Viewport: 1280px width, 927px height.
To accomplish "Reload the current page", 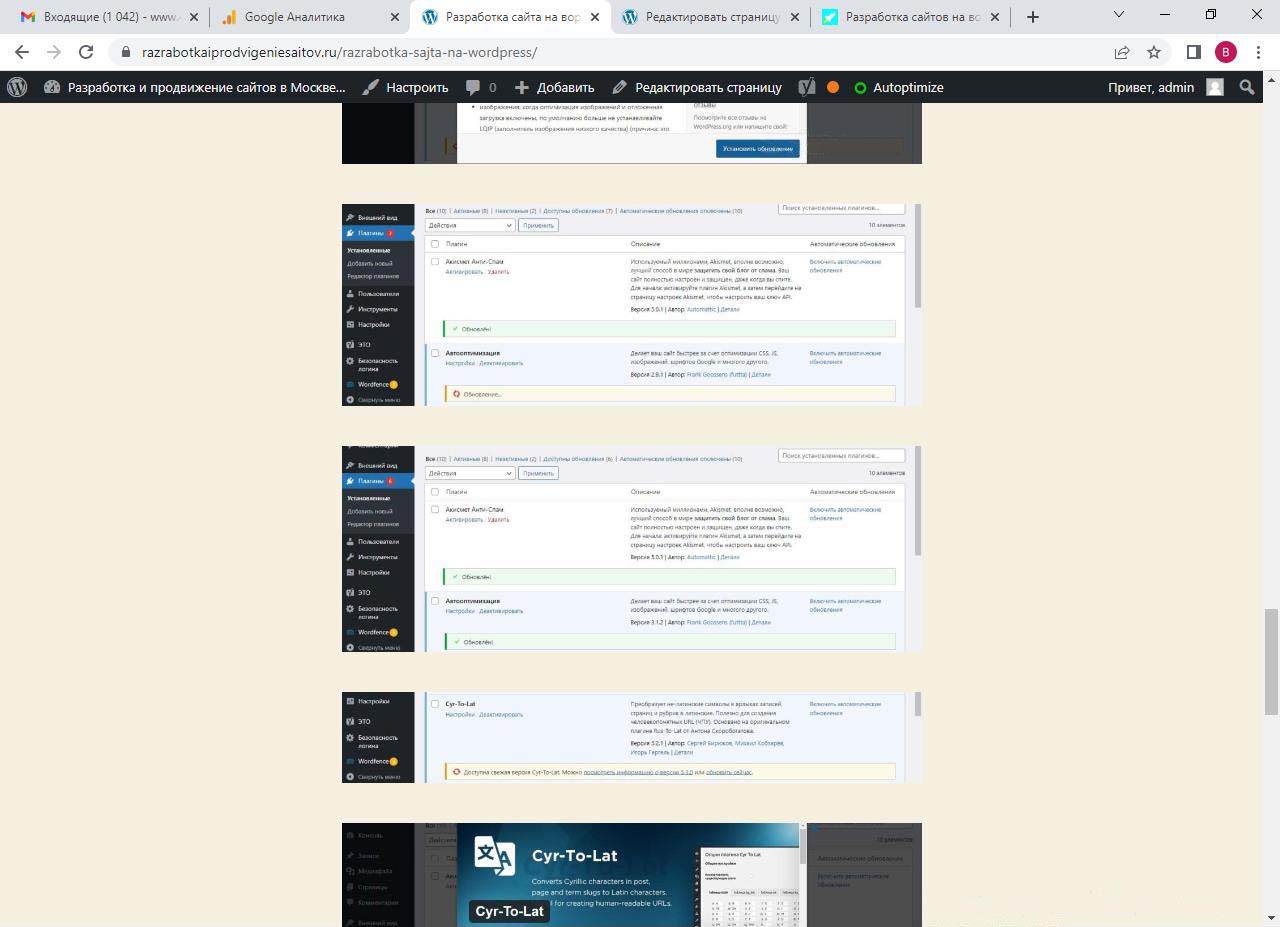I will click(x=86, y=52).
